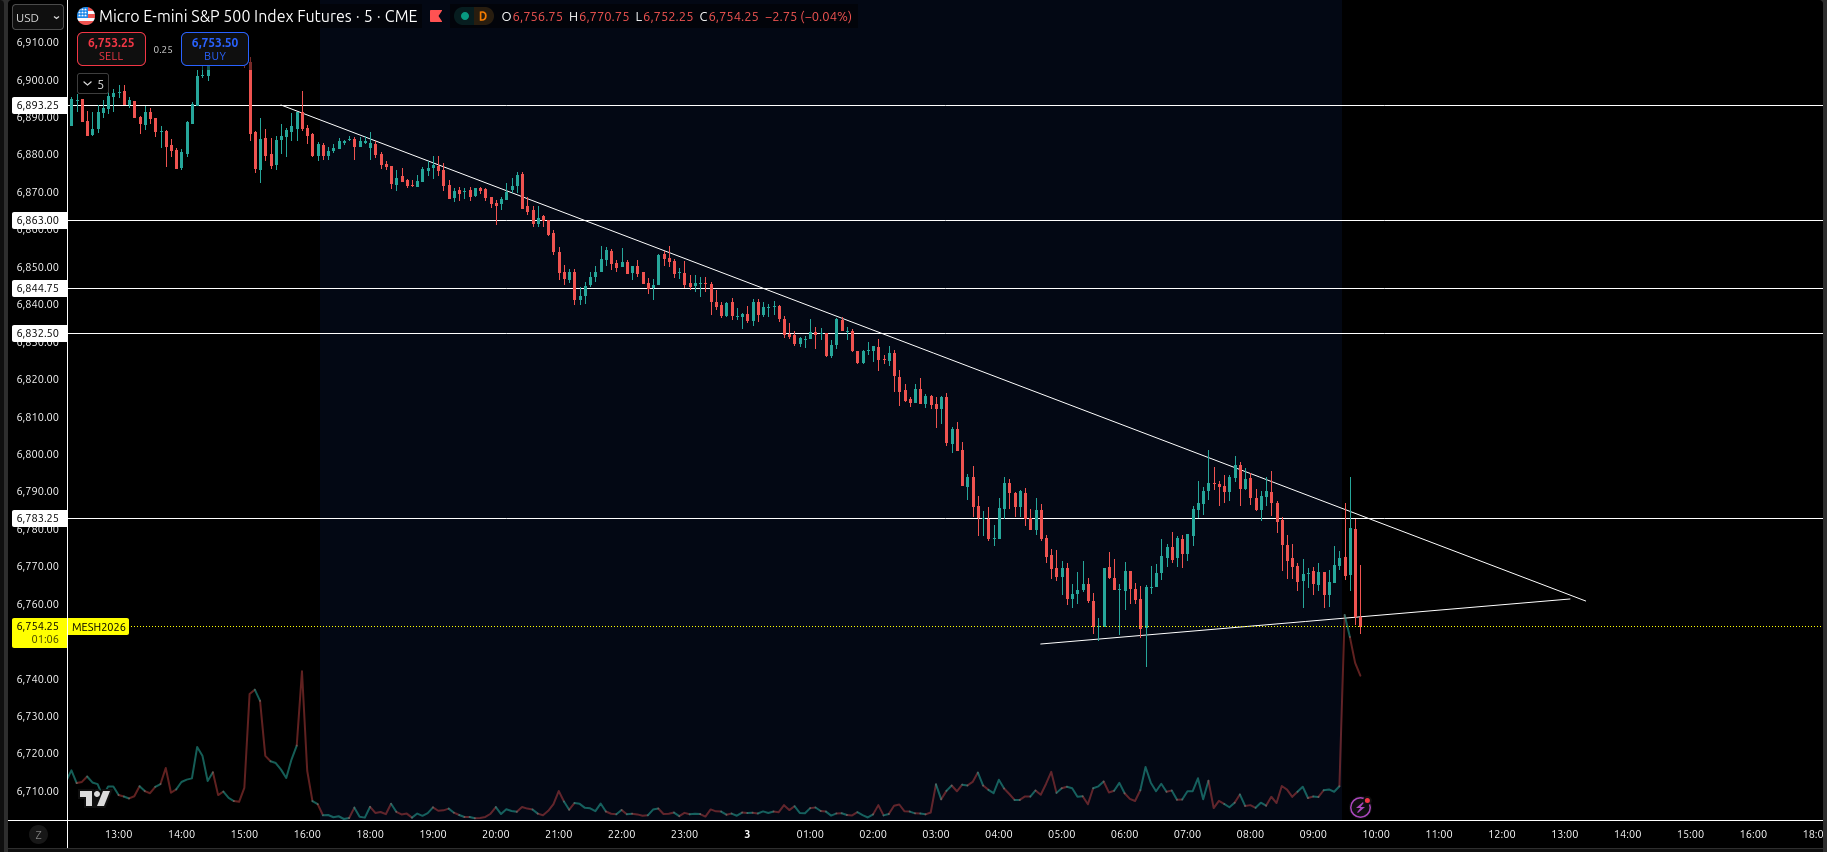Image resolution: width=1827 pixels, height=852 pixels.
Task: Click the 04:00 time axis label
Action: click(999, 834)
